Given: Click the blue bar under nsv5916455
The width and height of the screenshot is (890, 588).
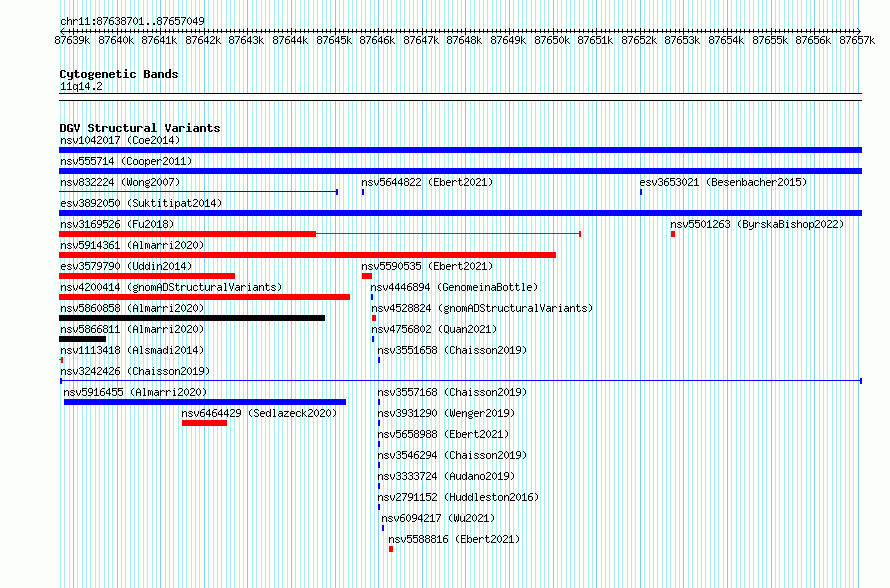Looking at the screenshot, I should tap(205, 402).
